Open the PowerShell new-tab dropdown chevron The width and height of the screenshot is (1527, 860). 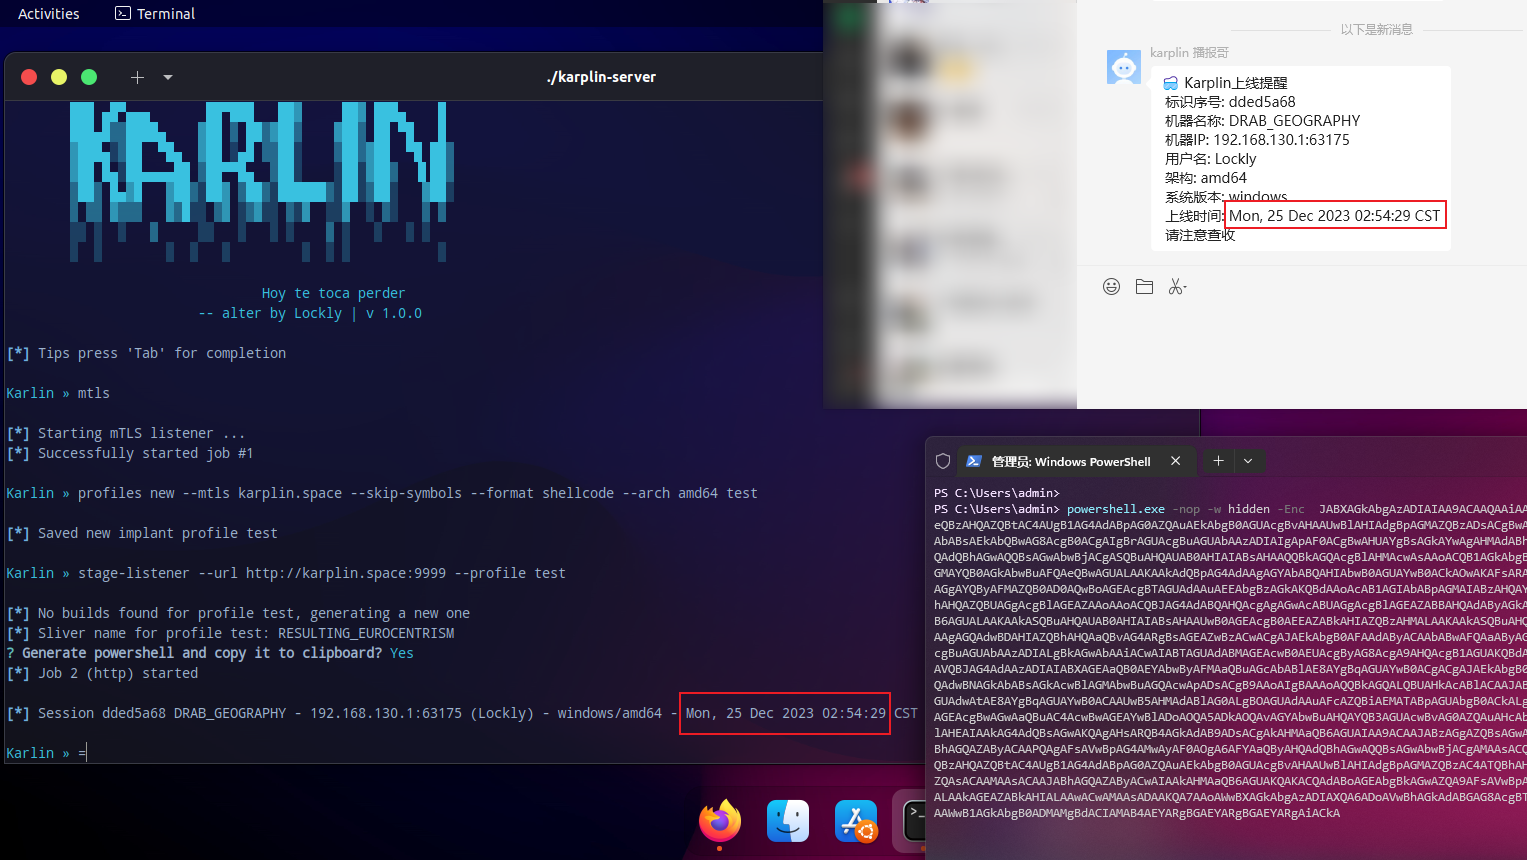tap(1248, 461)
